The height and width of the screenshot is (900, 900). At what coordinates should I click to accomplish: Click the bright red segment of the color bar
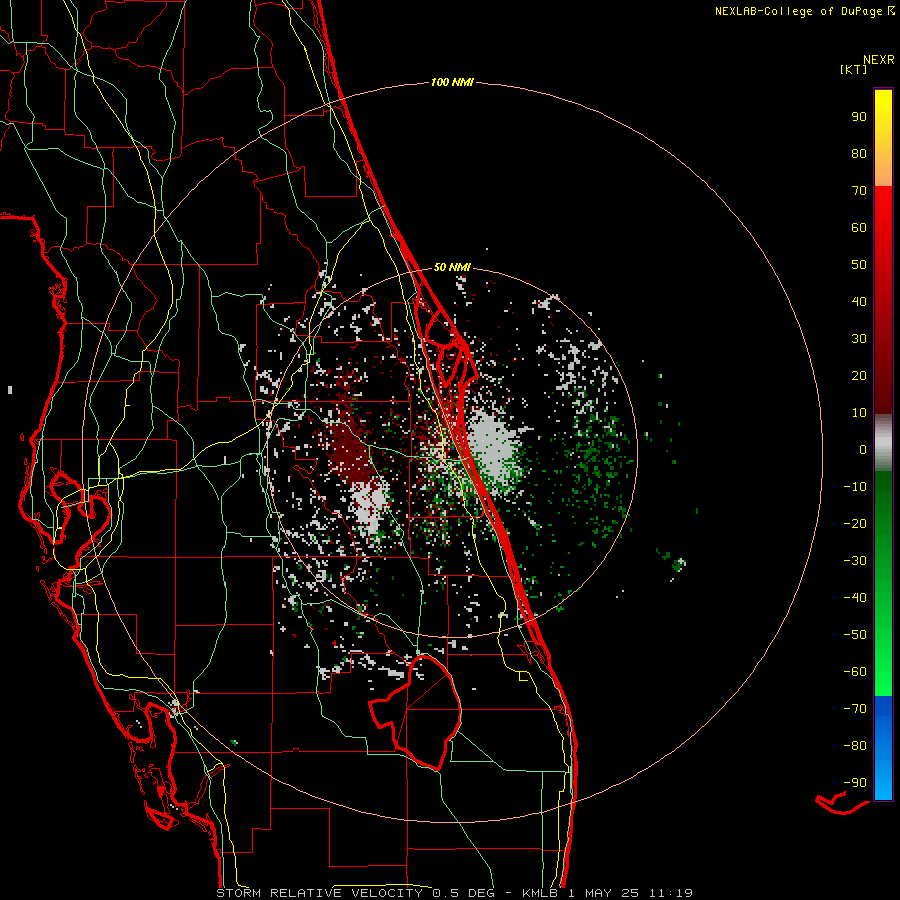click(x=883, y=230)
